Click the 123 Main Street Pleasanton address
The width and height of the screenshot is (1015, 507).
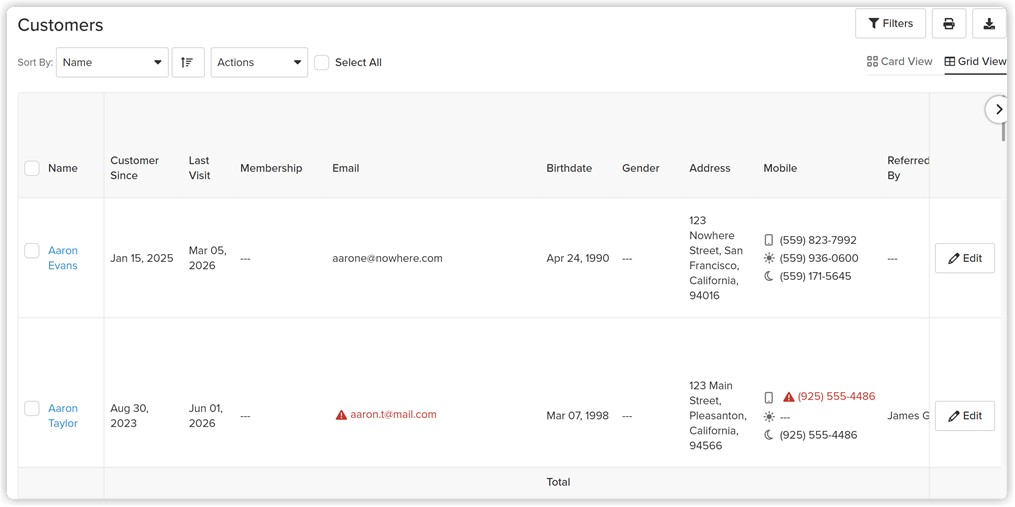[x=718, y=416]
